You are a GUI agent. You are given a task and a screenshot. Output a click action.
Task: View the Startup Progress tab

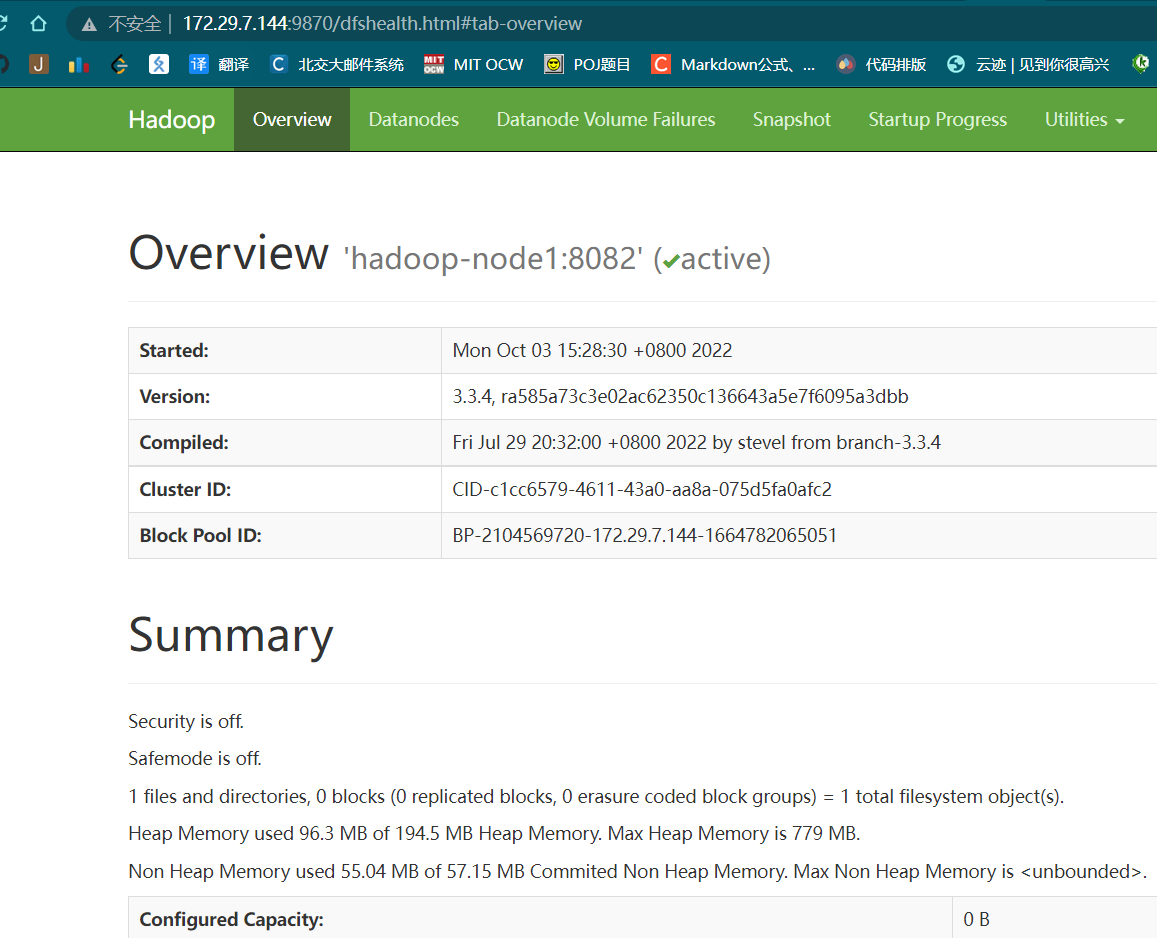pos(938,120)
